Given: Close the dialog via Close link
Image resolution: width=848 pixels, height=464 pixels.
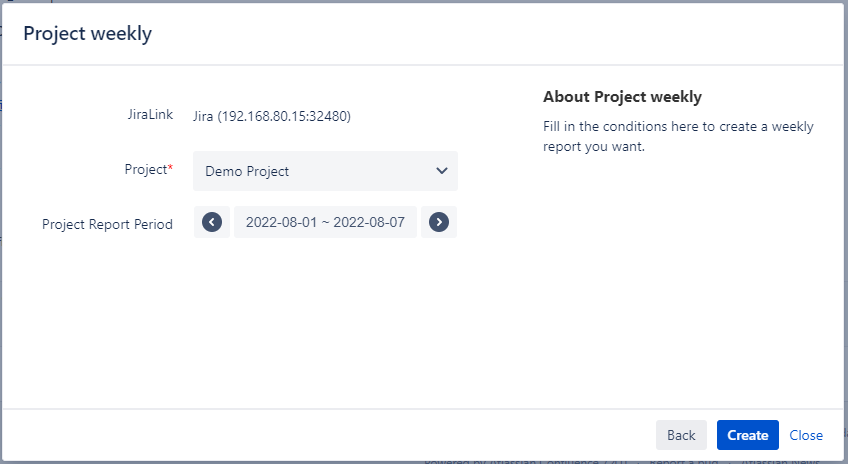Looking at the screenshot, I should pos(806,435).
